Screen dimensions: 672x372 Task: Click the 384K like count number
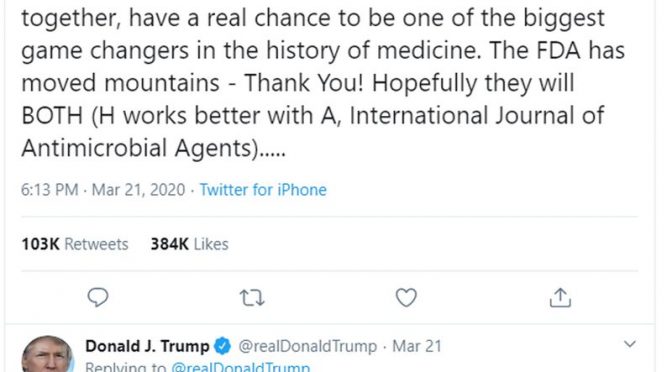(170, 244)
